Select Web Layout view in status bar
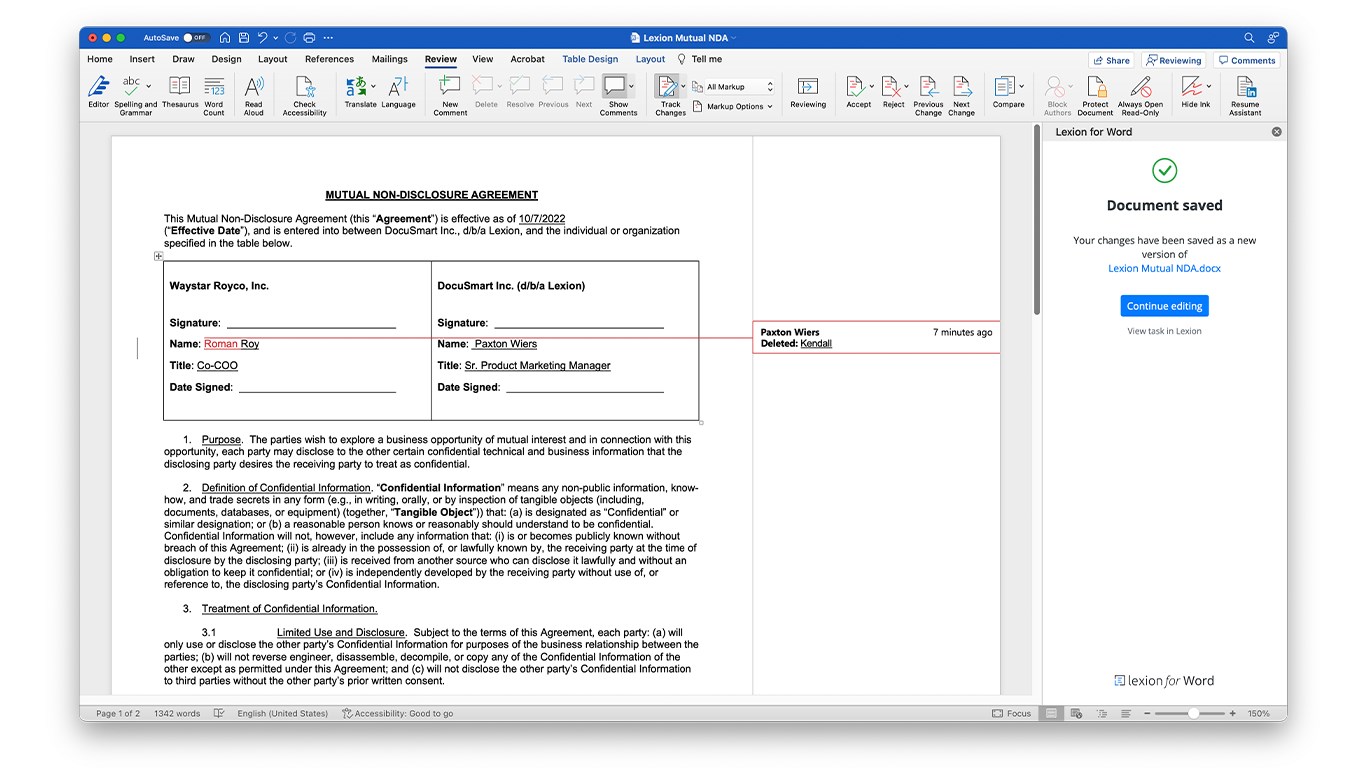The width and height of the screenshot is (1366, 768). pos(1076,713)
